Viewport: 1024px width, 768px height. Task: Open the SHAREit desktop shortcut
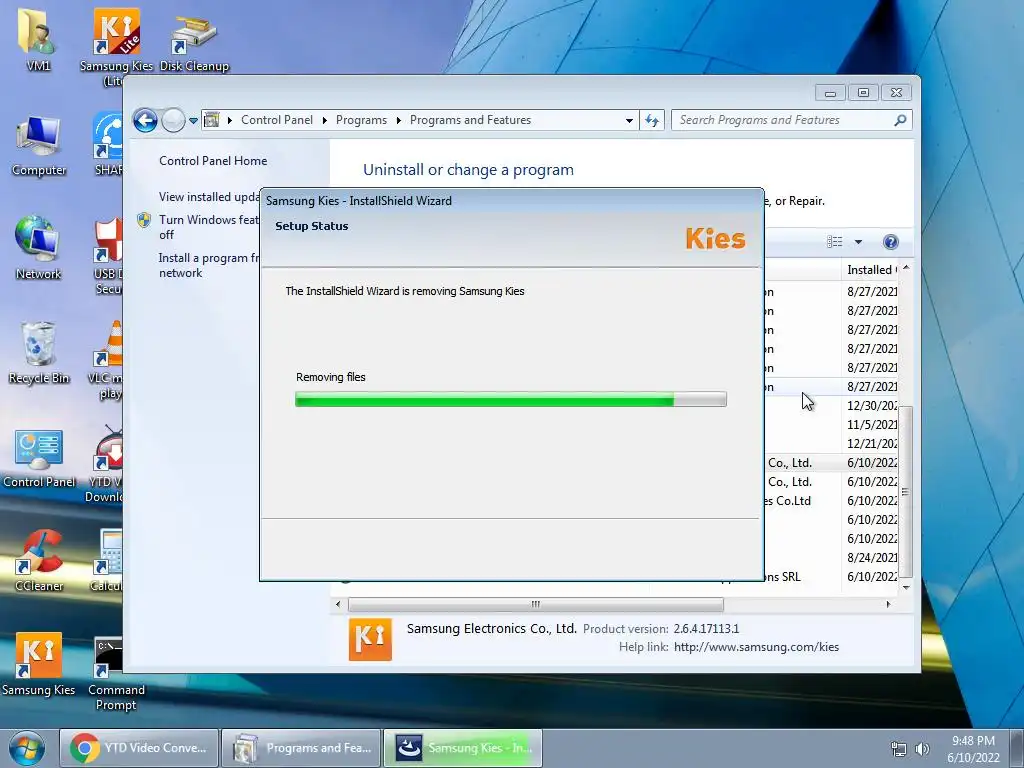pos(108,144)
